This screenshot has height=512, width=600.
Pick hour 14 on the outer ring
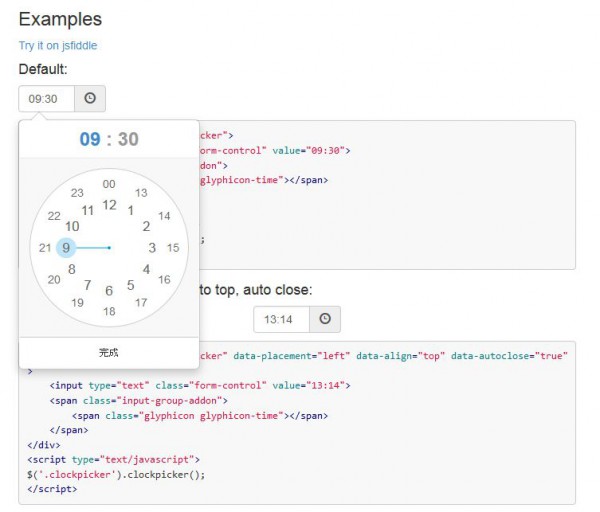[165, 216]
